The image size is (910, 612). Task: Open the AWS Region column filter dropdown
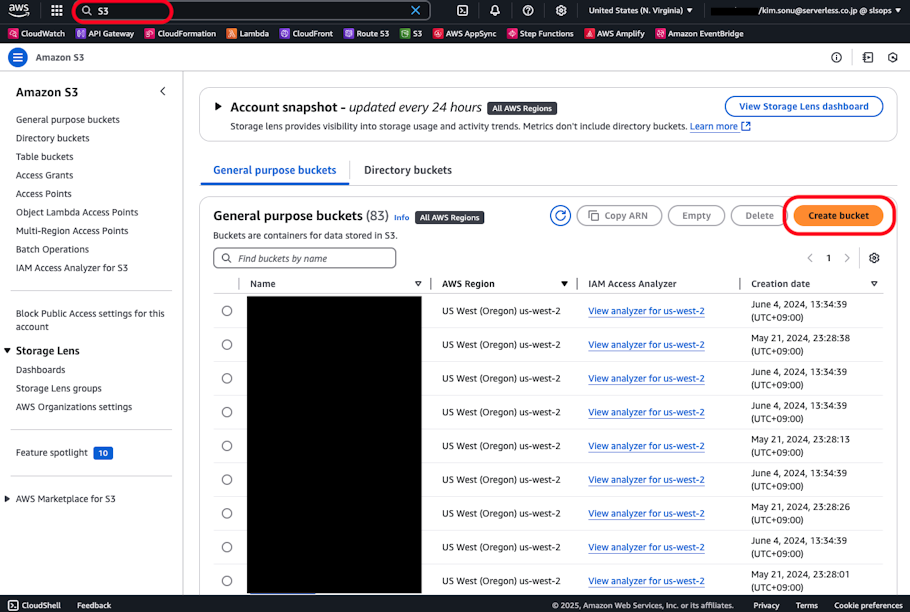click(x=565, y=283)
